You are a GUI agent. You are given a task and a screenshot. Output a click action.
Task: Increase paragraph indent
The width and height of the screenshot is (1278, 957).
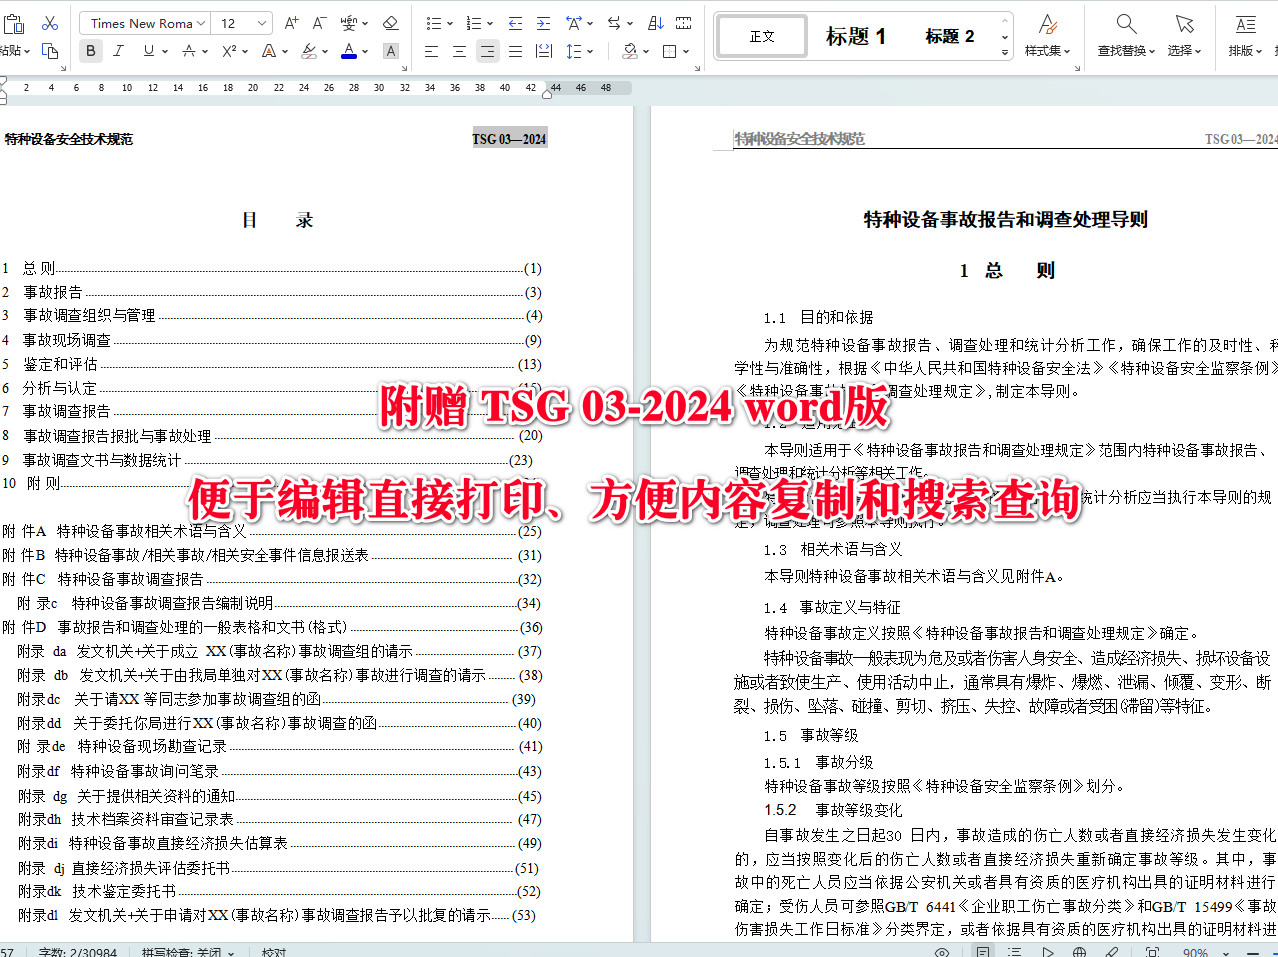pyautogui.click(x=543, y=23)
